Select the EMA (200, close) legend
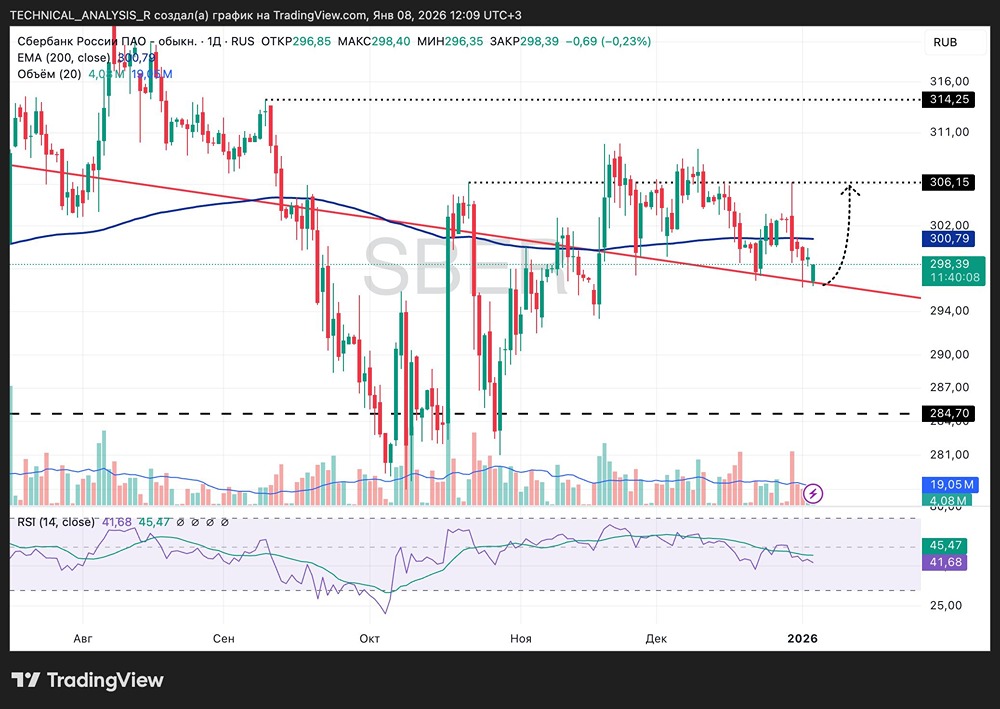Screen dimensions: 1000x709 click(64, 58)
